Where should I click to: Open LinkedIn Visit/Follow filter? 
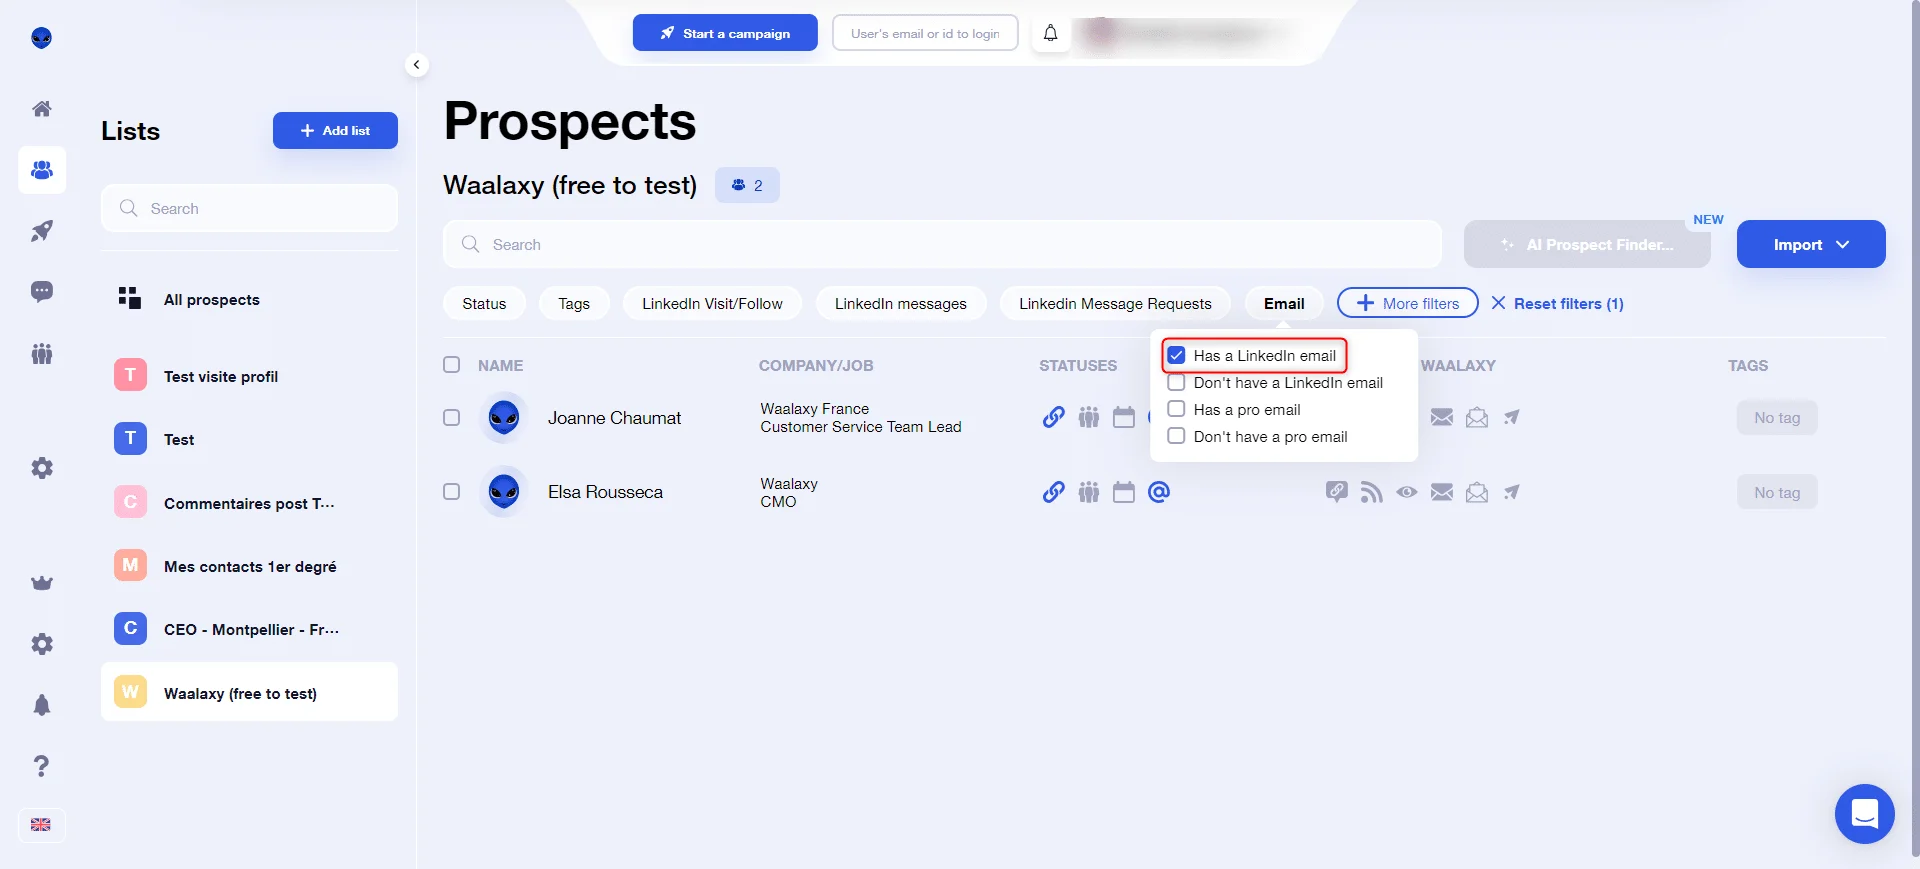point(712,303)
